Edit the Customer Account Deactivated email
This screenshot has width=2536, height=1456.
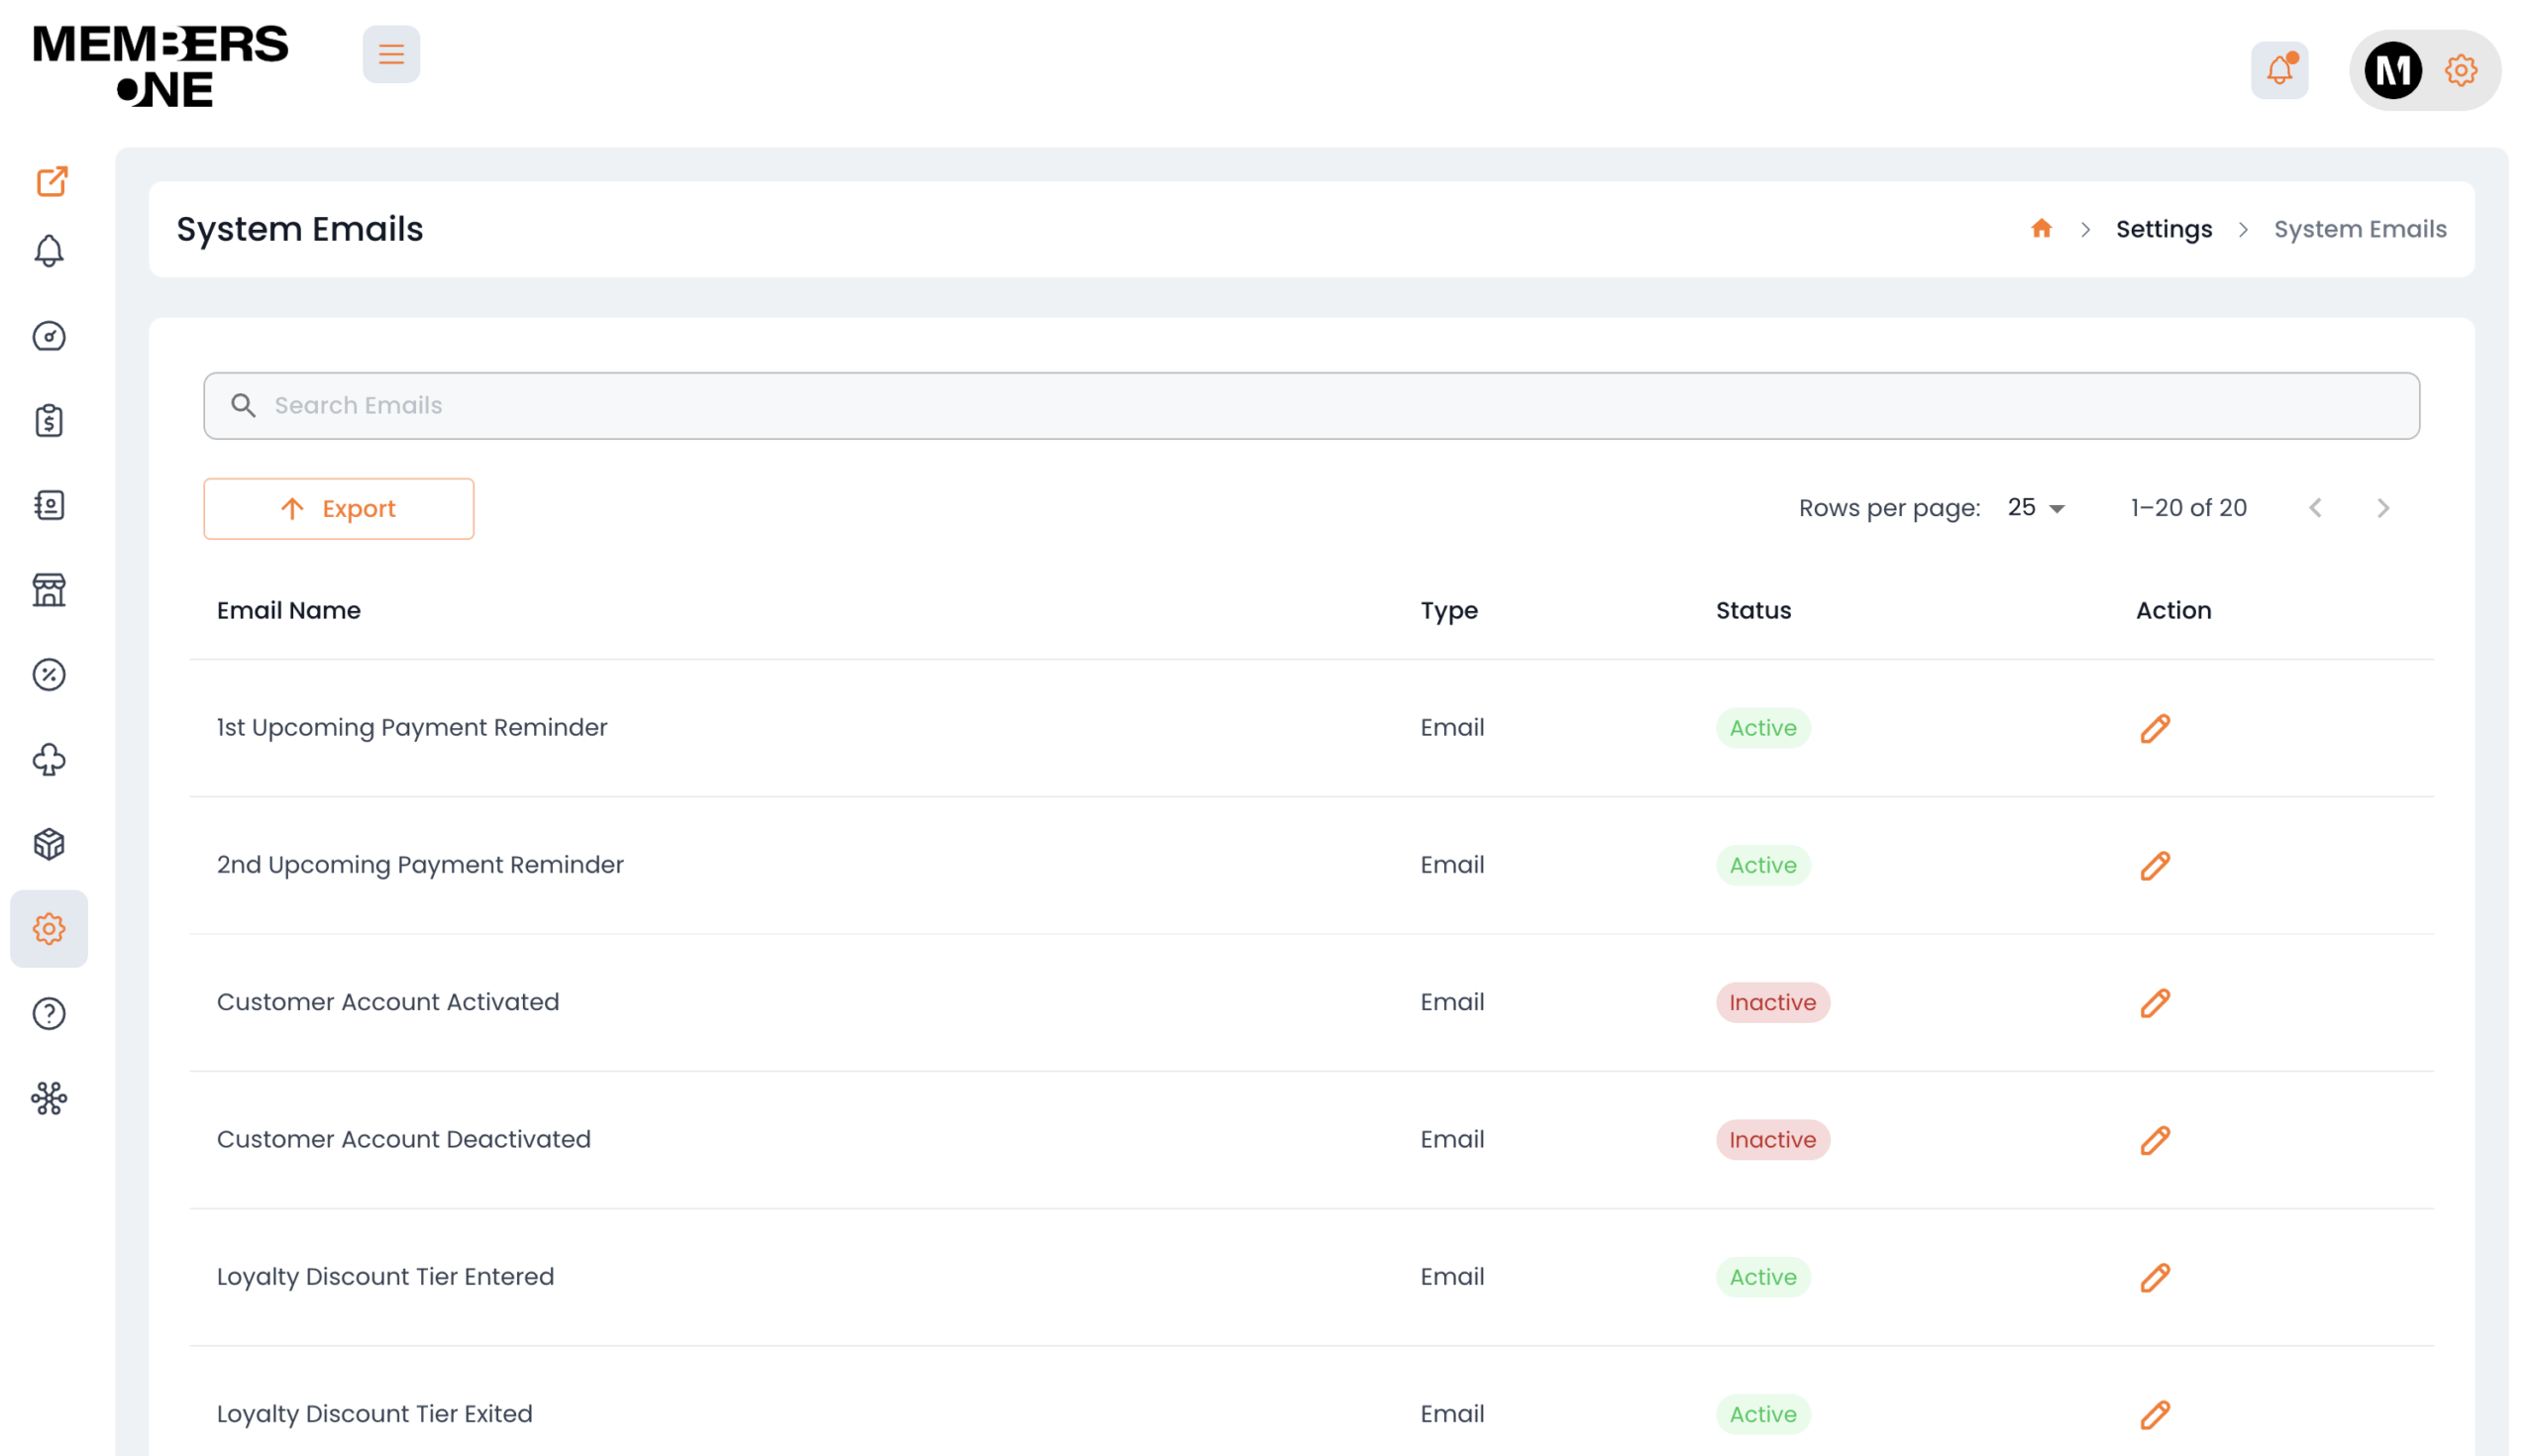[x=2155, y=1140]
